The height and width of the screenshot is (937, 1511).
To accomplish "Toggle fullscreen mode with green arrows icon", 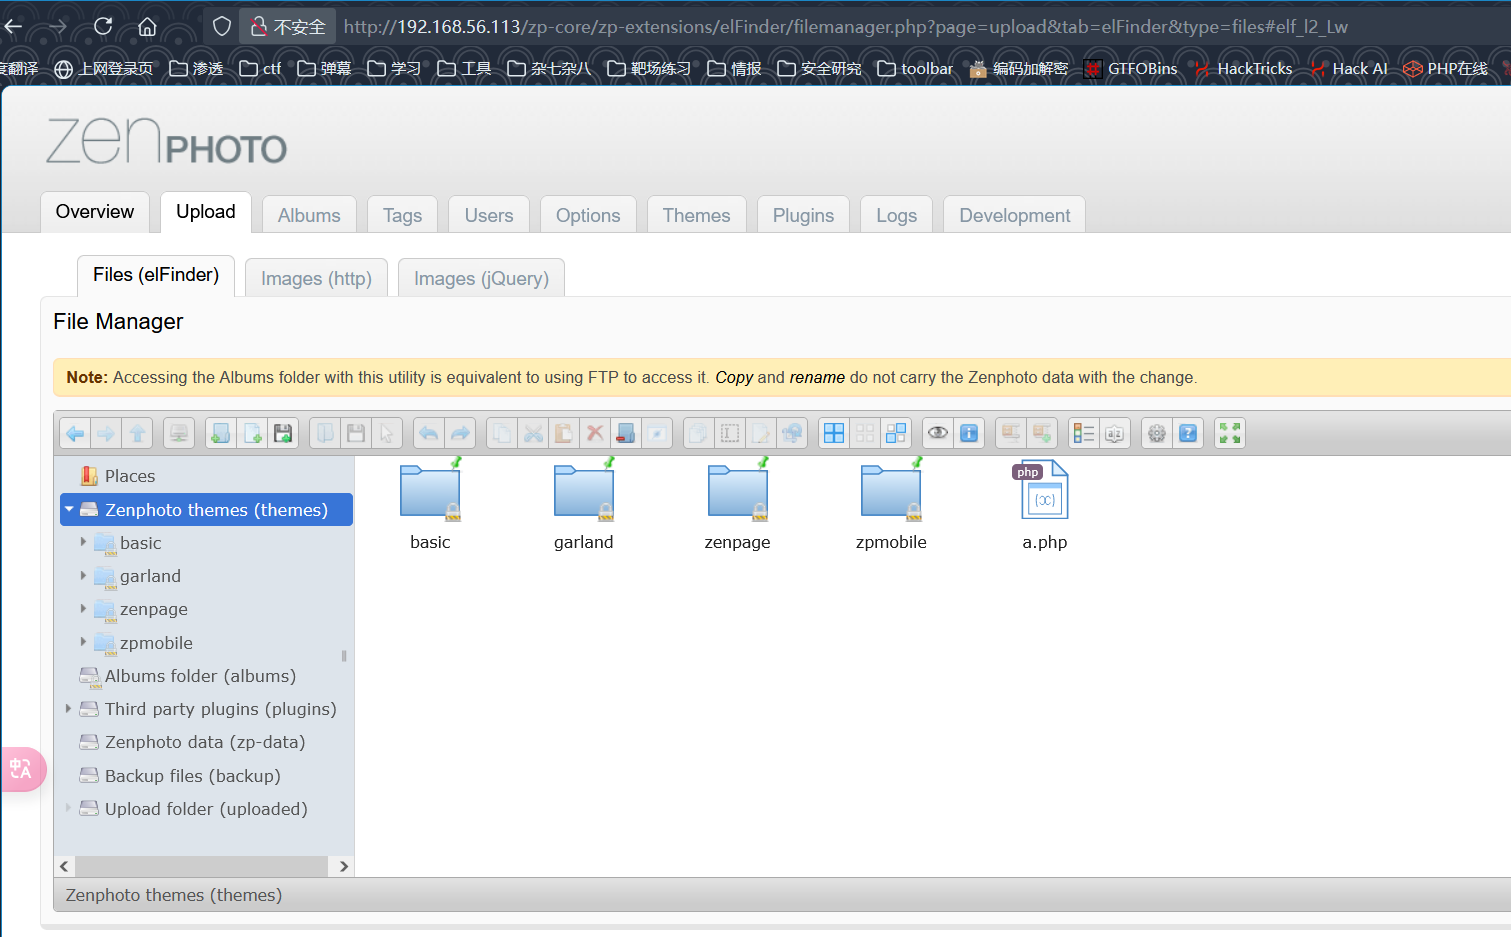I will [1230, 433].
